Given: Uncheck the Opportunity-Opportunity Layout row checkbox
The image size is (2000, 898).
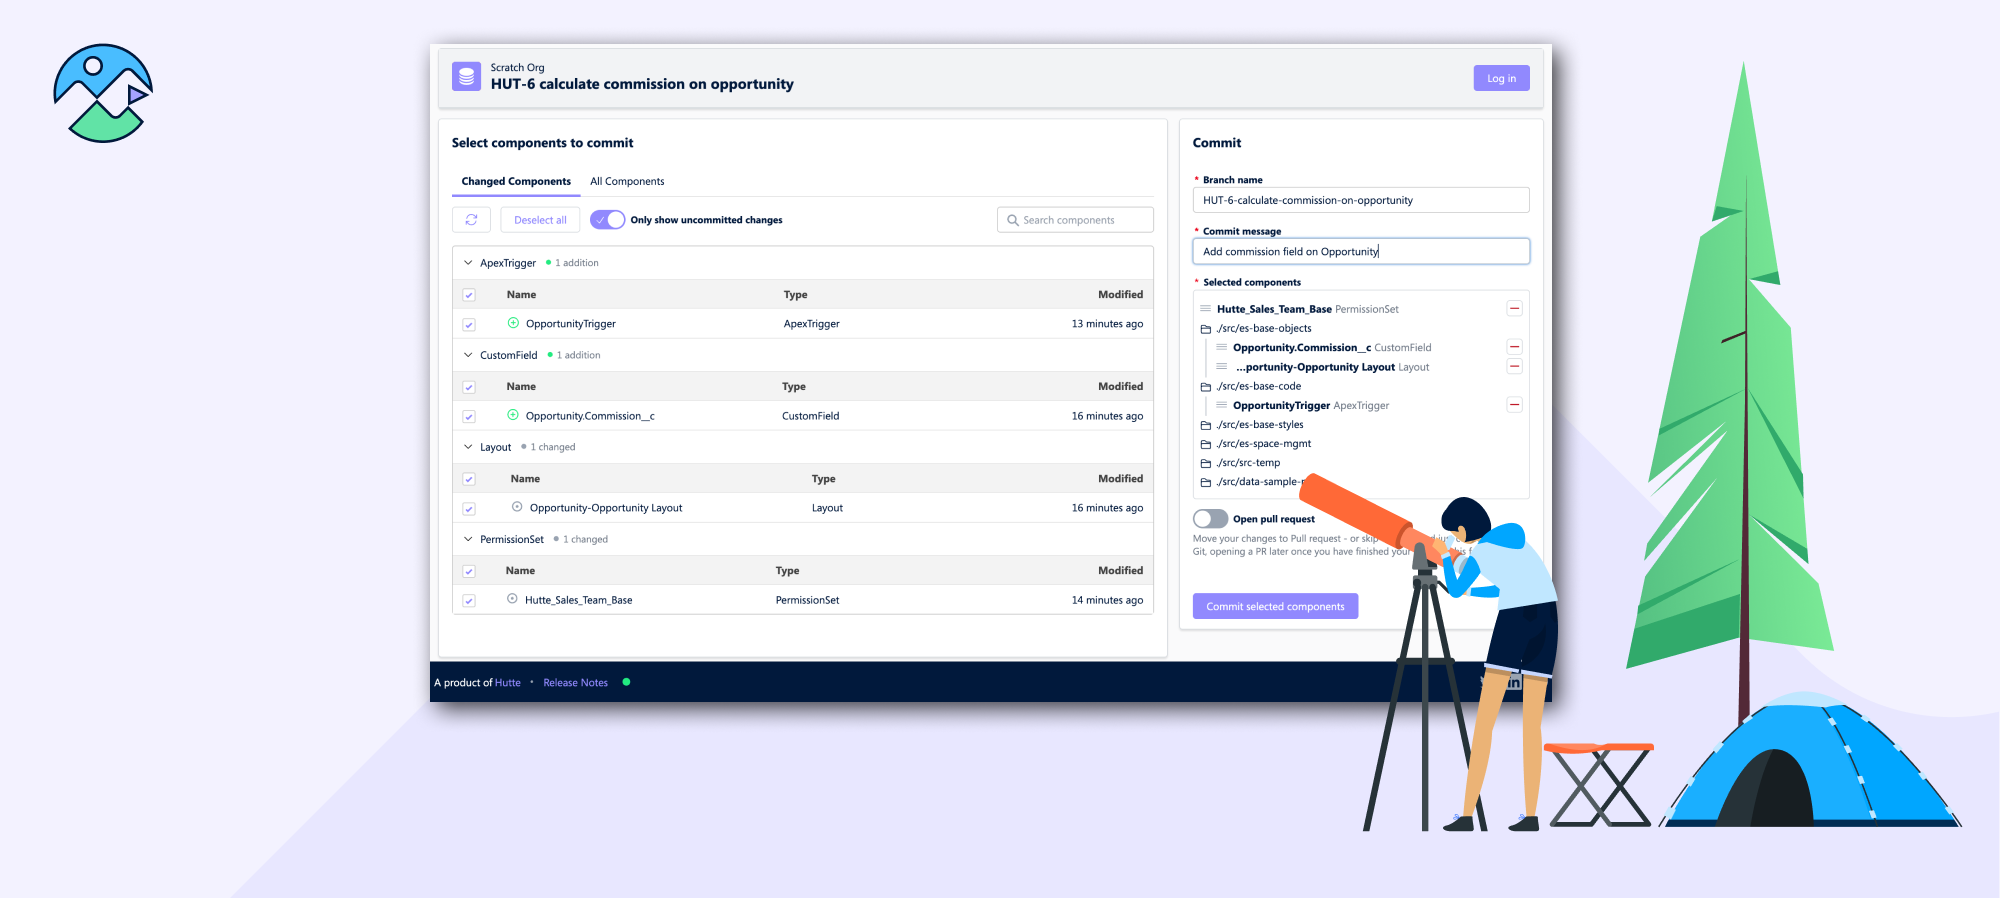Looking at the screenshot, I should click(x=469, y=509).
